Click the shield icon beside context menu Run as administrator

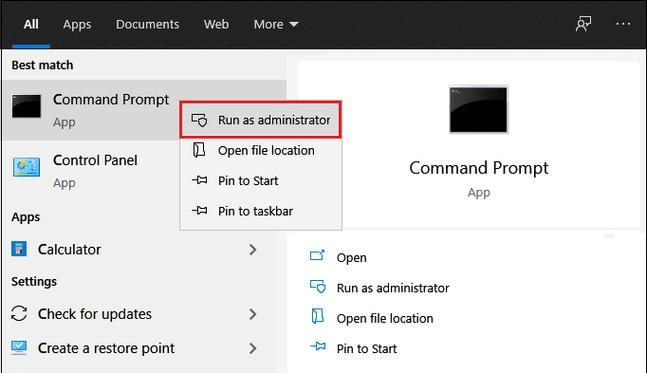(x=199, y=120)
